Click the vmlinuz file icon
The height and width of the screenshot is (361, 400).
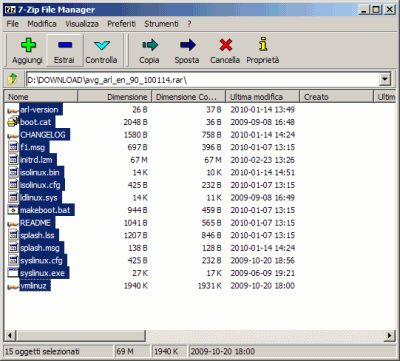click(x=13, y=286)
